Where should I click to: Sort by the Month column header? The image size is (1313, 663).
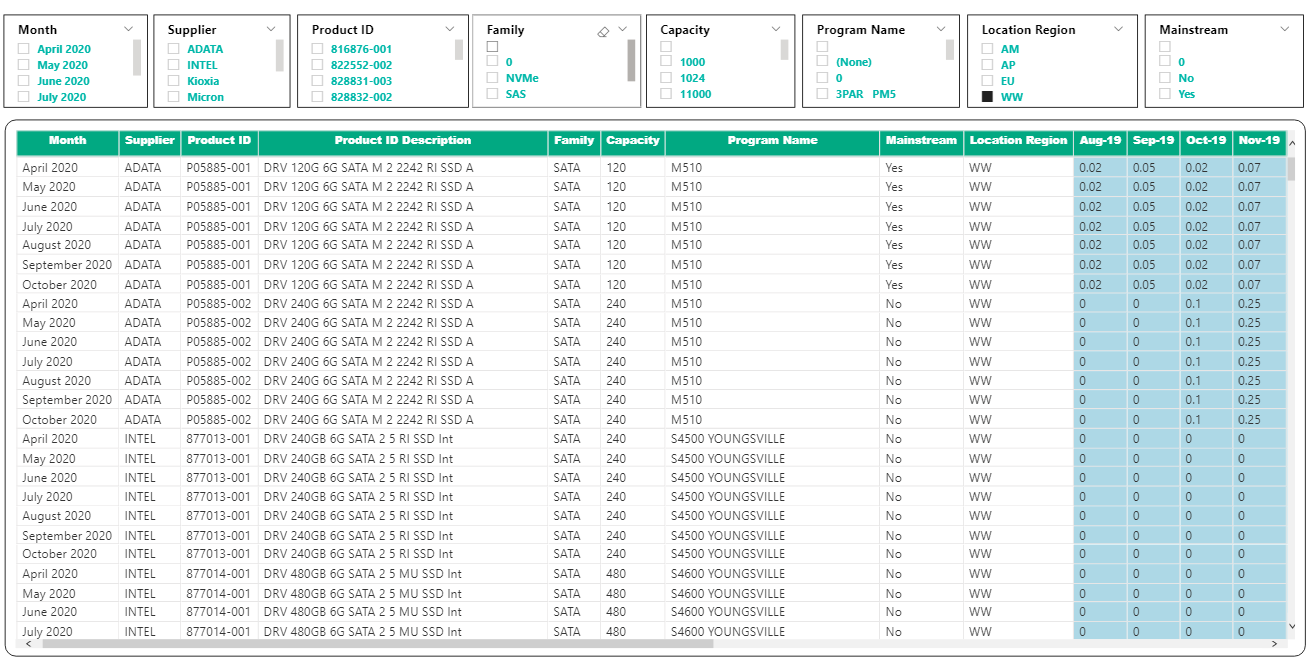tap(68, 142)
